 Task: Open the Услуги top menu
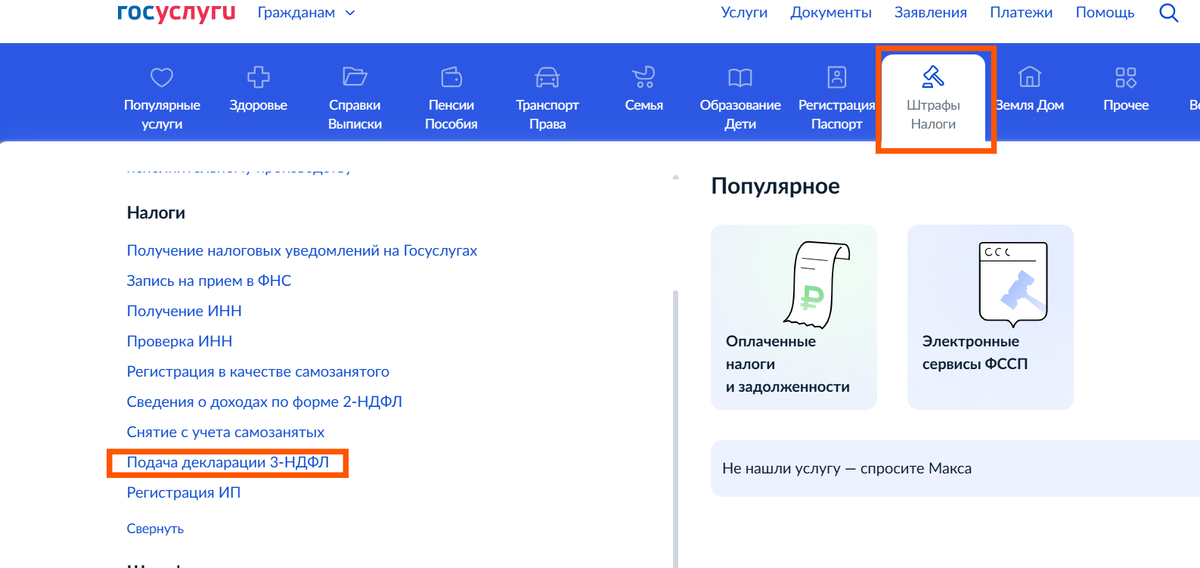(744, 13)
